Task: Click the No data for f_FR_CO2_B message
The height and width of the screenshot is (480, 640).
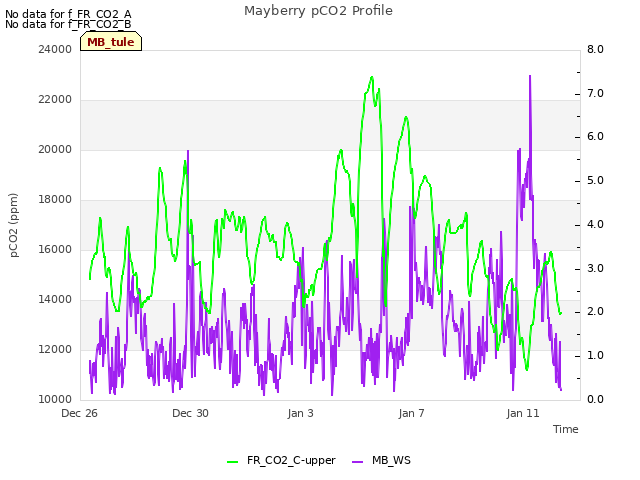Action: point(68,24)
